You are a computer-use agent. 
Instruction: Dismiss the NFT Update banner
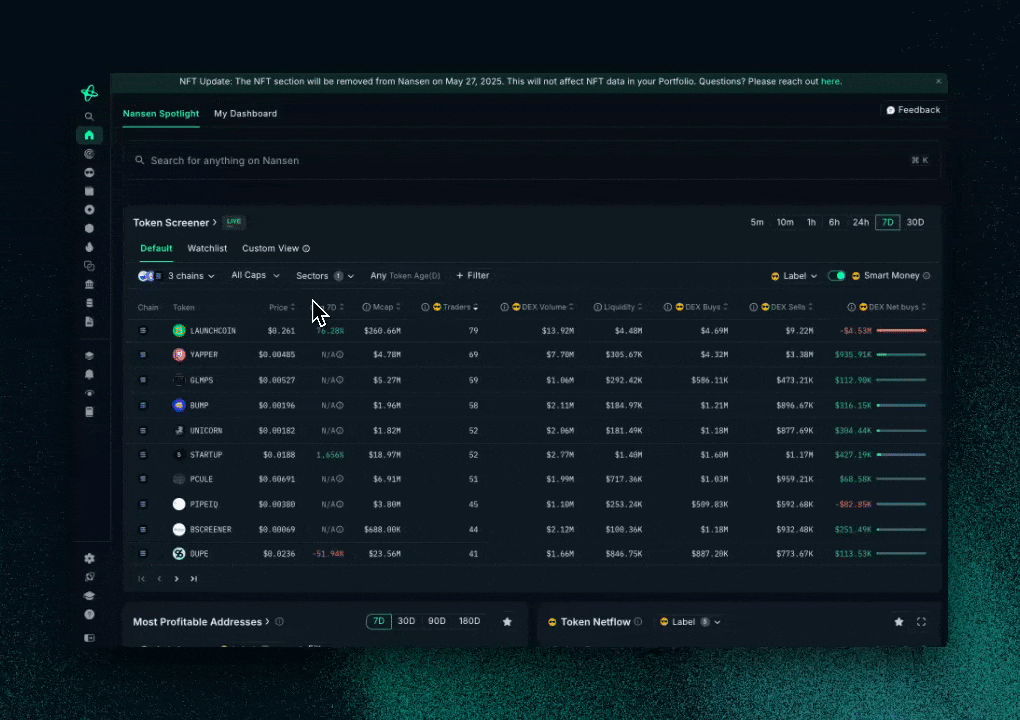pos(938,81)
